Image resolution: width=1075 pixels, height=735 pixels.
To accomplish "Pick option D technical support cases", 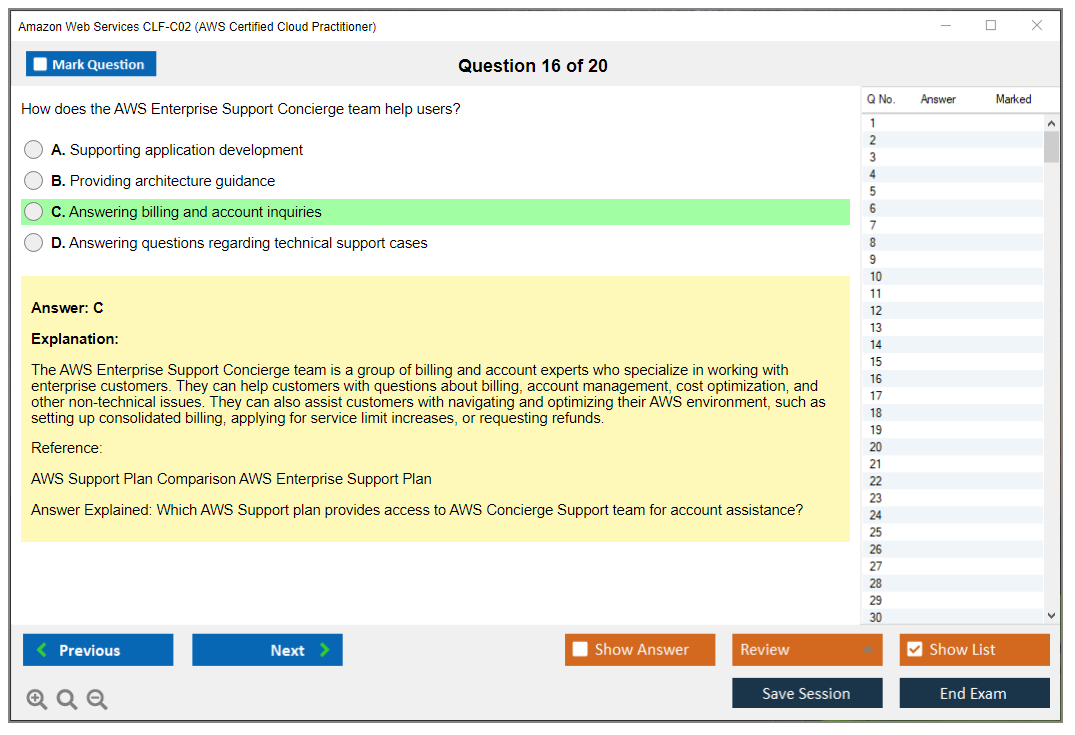I will click(34, 243).
